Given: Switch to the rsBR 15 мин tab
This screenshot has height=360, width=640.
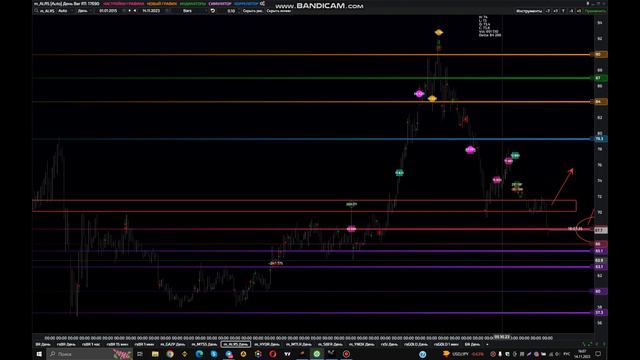Looking at the screenshot, I should click(x=118, y=344).
